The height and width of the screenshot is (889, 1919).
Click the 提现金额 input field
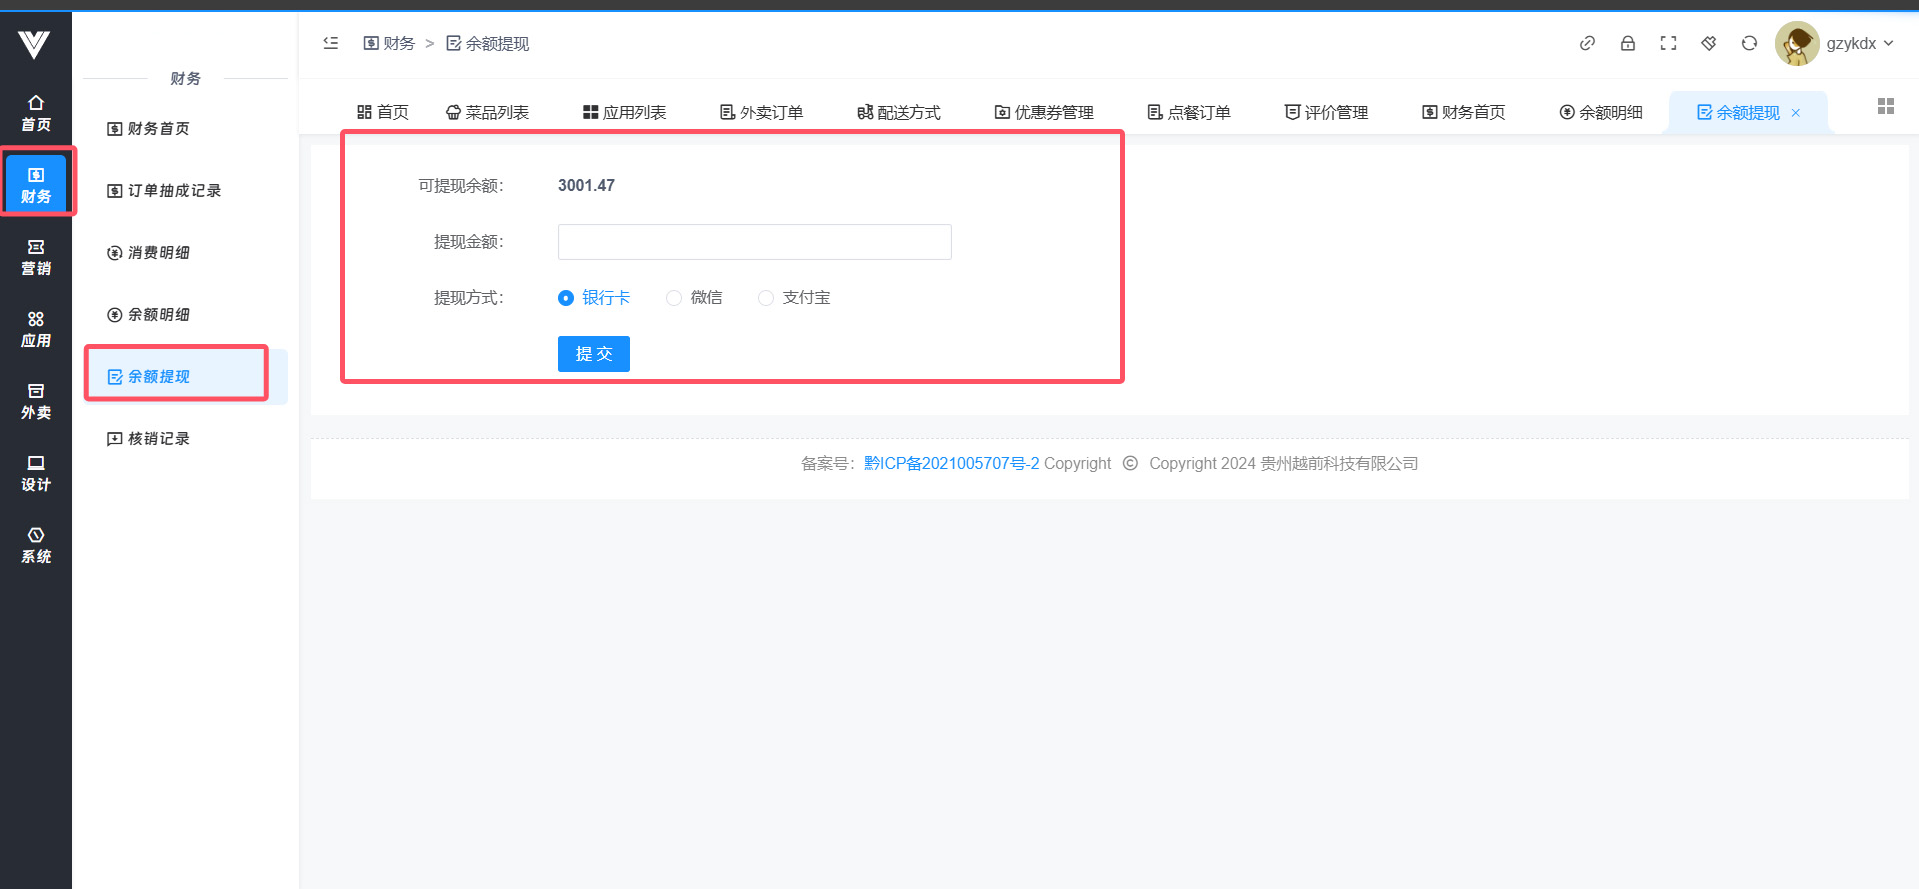point(754,242)
